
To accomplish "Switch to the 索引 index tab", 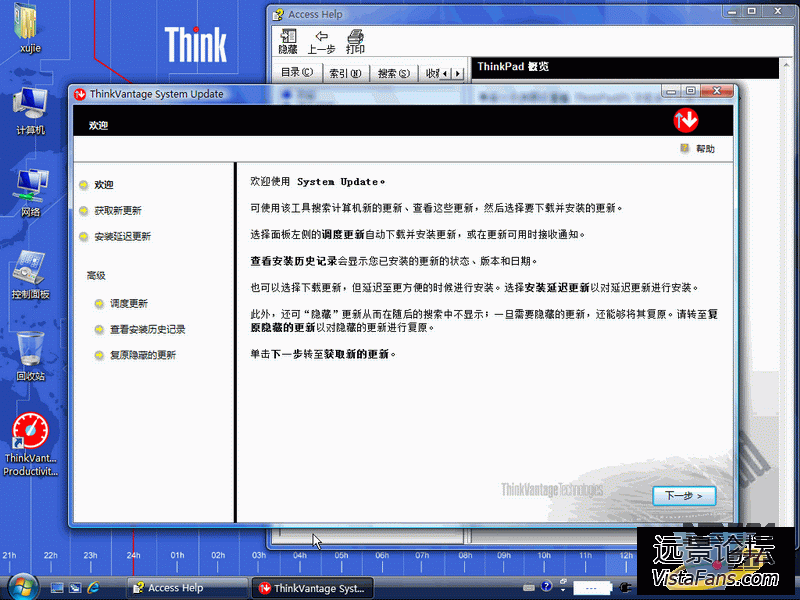I will tap(345, 73).
